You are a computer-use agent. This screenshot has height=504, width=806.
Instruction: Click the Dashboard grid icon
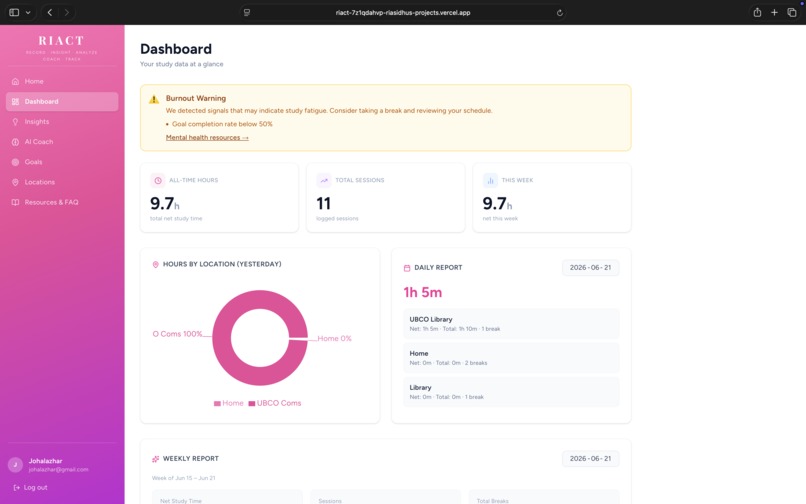click(15, 101)
